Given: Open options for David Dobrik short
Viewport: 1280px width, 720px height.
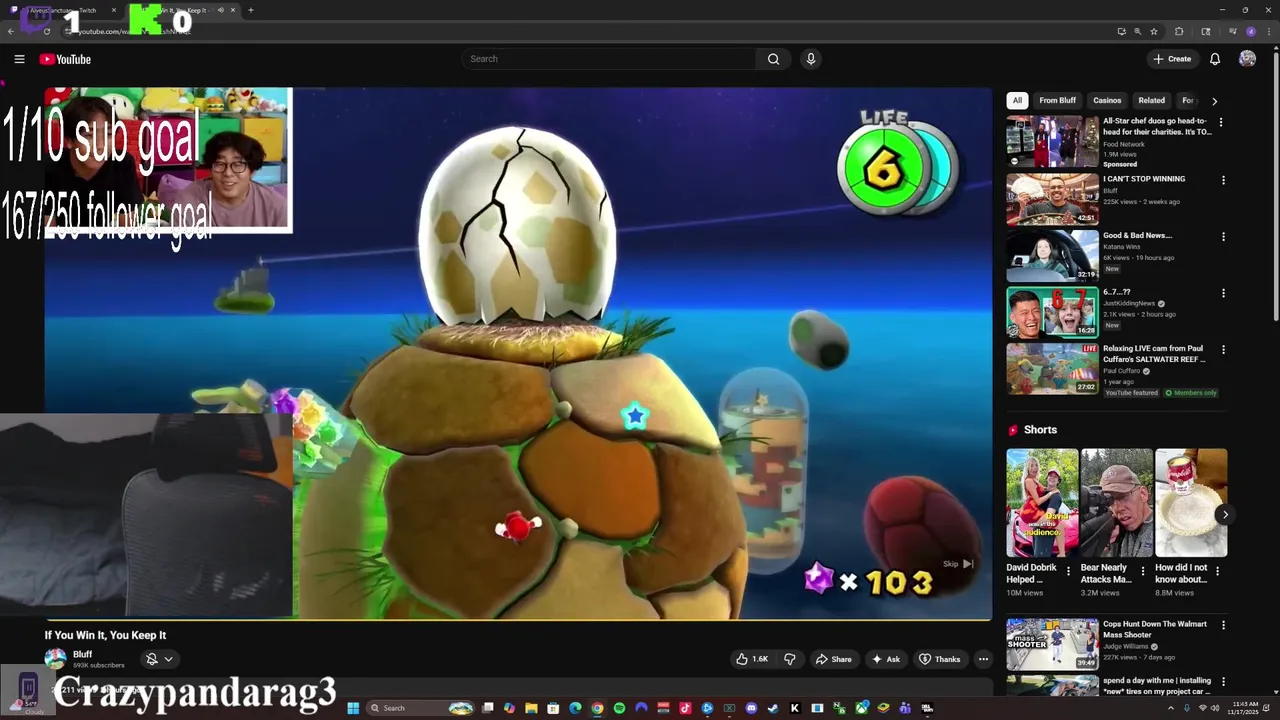Looking at the screenshot, I should [1068, 572].
